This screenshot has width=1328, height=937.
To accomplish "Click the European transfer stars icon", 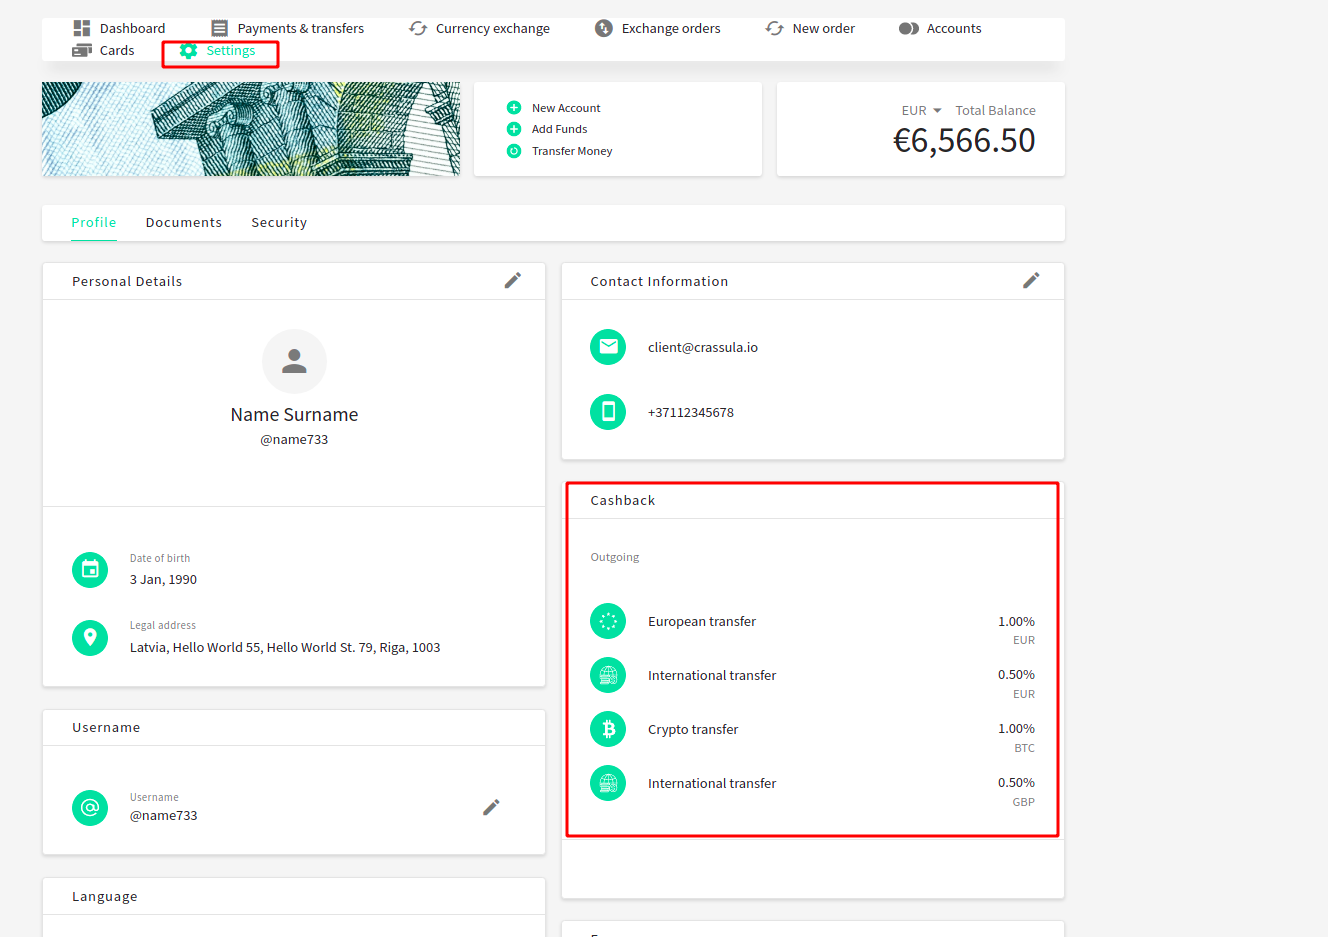I will click(x=608, y=622).
